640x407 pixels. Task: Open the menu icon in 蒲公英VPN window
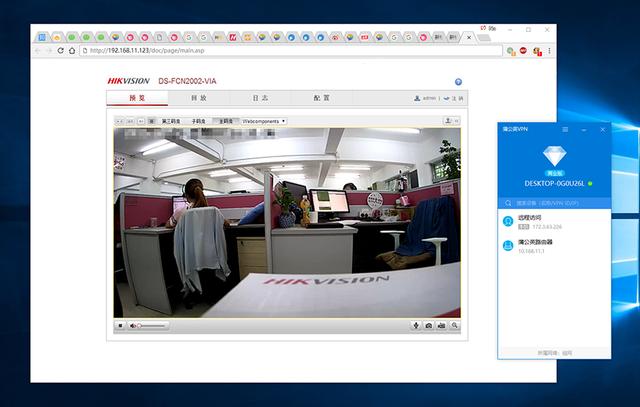(565, 129)
